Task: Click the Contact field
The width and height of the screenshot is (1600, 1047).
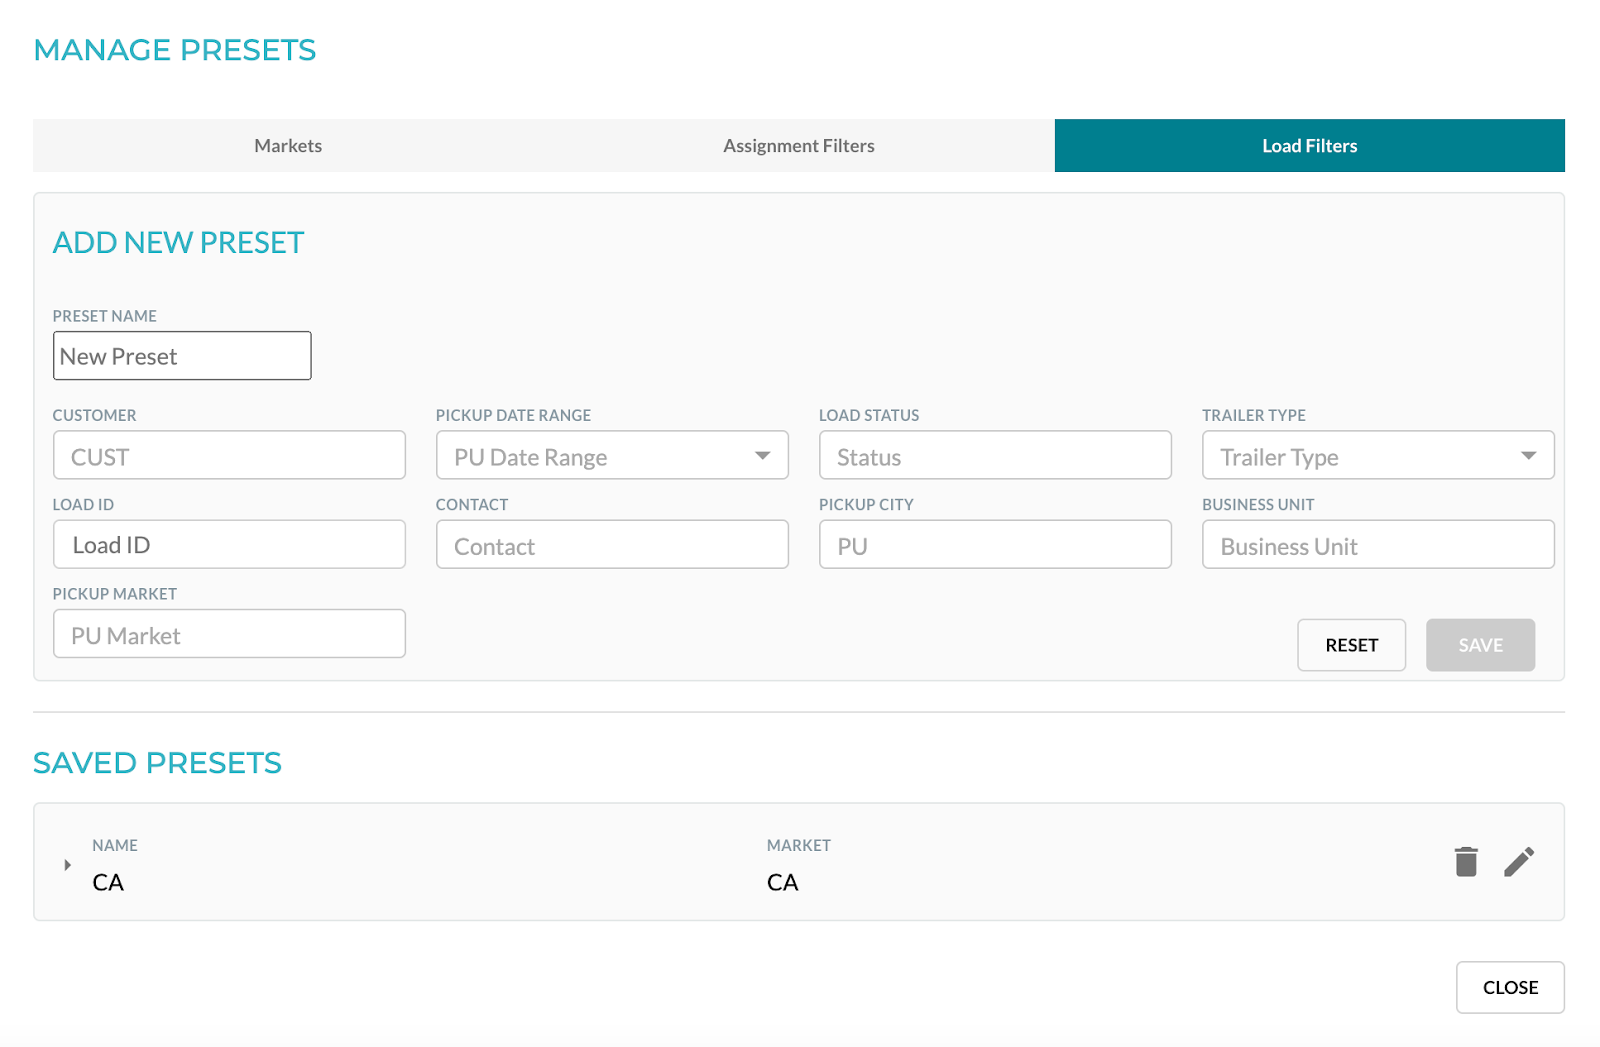Action: [x=611, y=545]
